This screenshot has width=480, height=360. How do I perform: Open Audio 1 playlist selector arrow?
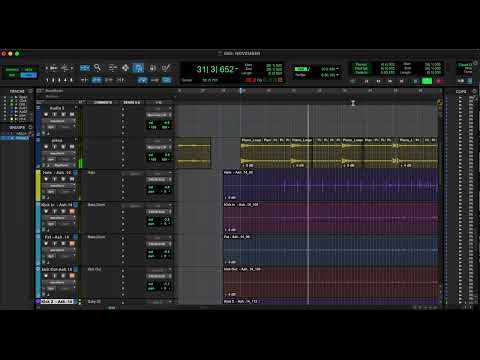click(x=76, y=108)
